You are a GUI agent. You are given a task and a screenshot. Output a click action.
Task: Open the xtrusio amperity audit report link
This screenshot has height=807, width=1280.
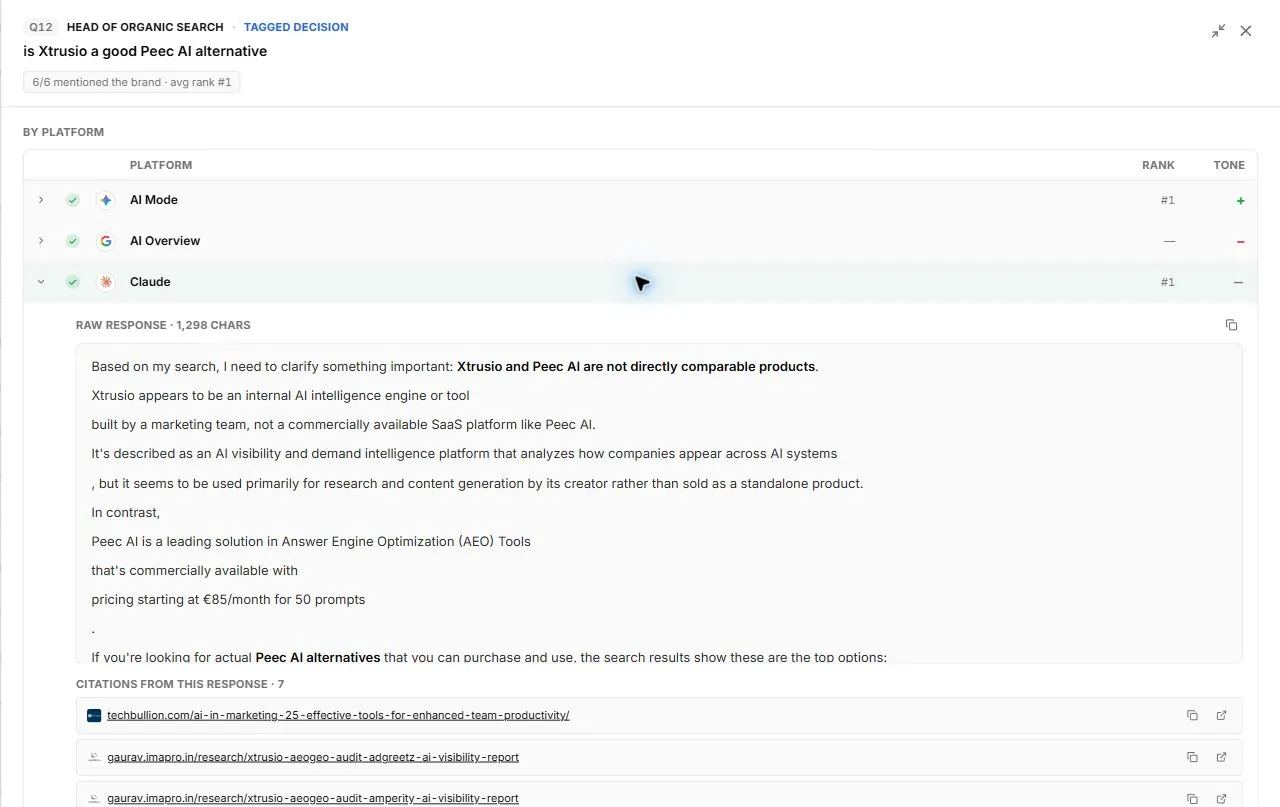click(x=313, y=798)
